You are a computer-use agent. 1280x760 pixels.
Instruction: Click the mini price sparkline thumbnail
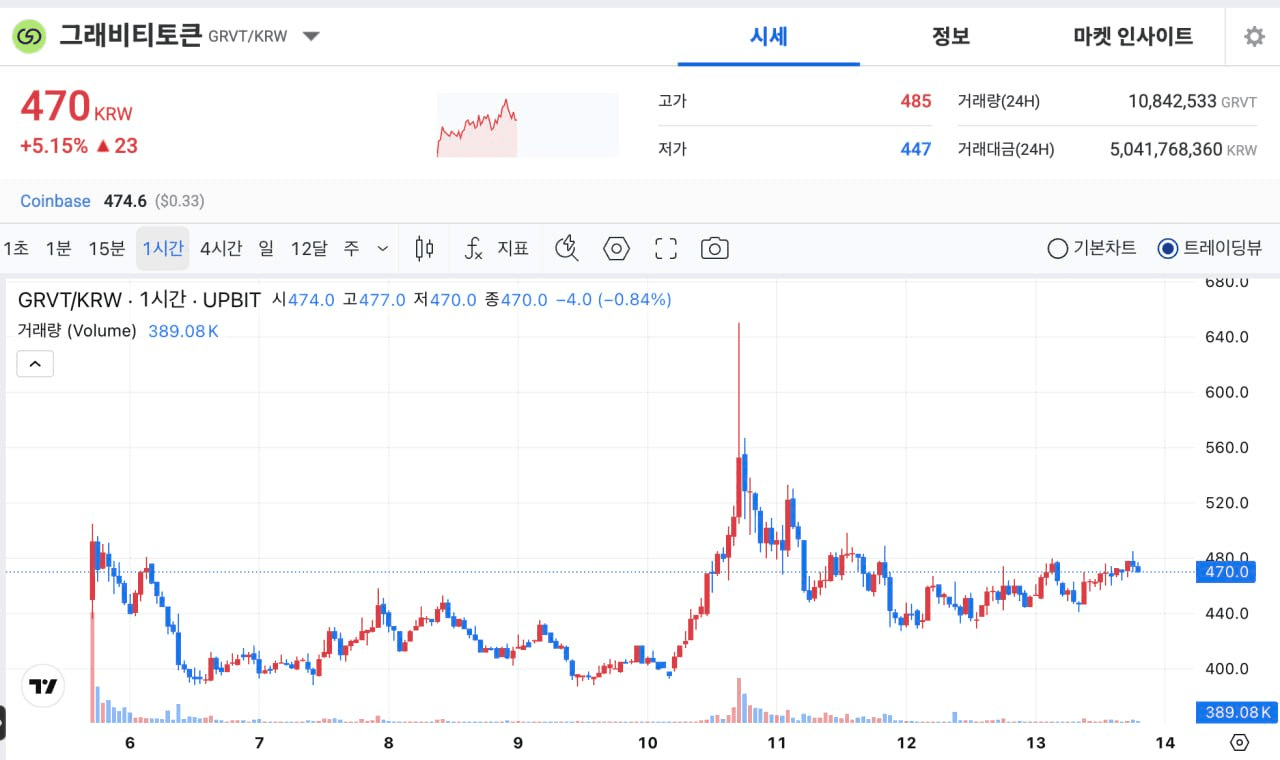point(527,125)
